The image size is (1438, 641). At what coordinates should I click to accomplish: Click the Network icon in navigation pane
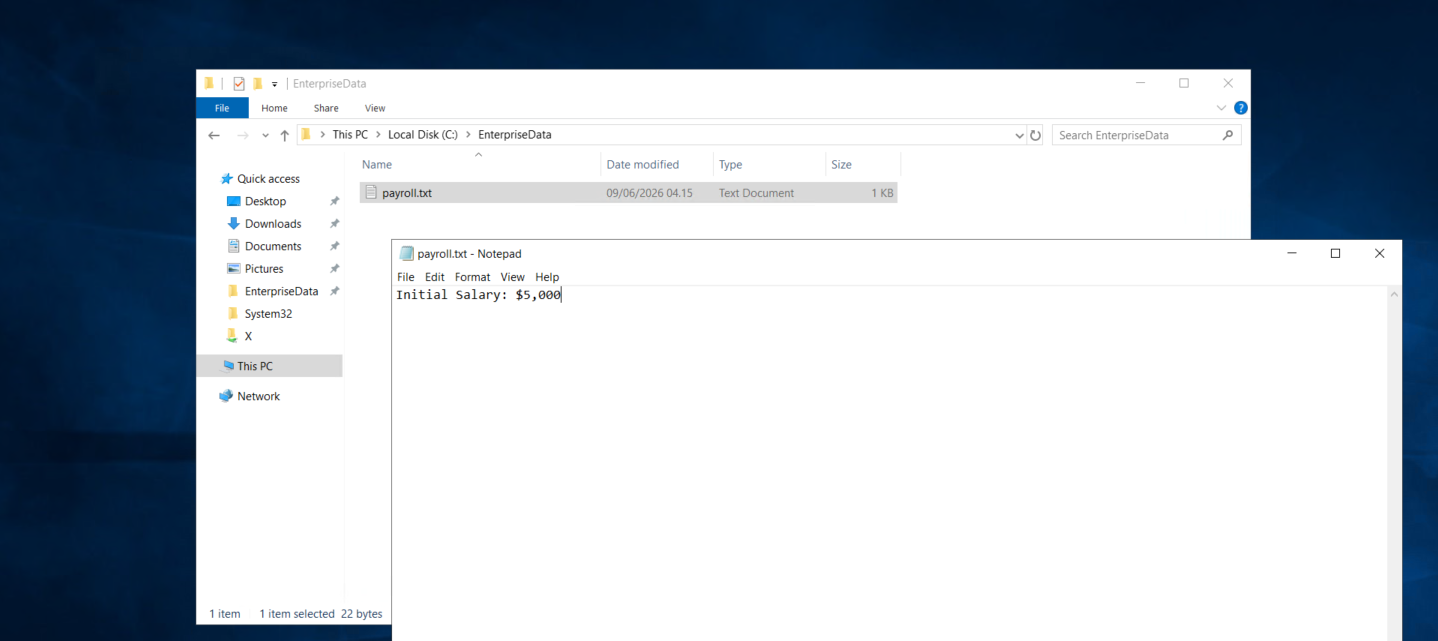pos(226,396)
